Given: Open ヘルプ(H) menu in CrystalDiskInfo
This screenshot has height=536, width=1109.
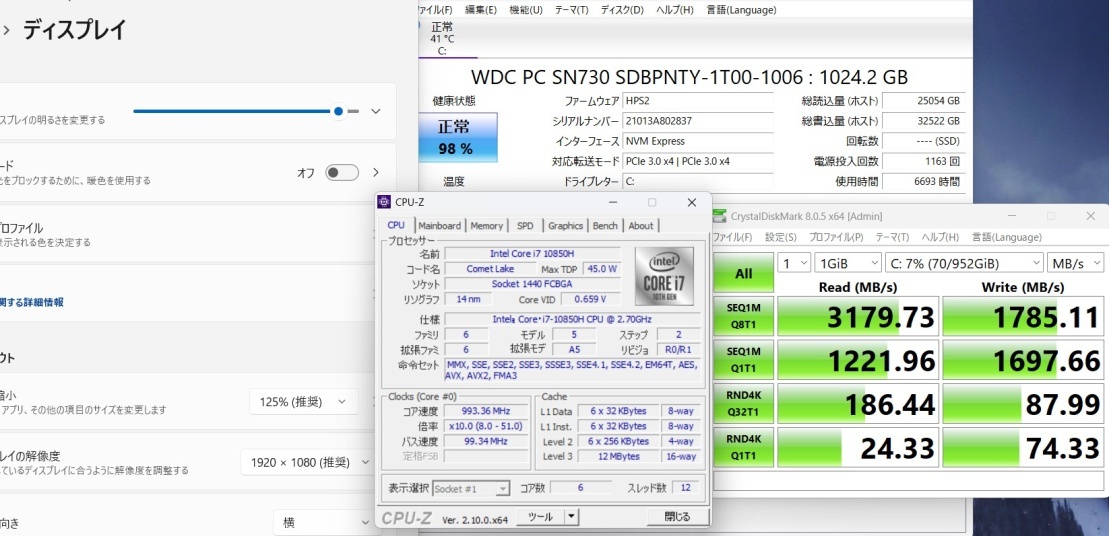Looking at the screenshot, I should coord(676,10).
